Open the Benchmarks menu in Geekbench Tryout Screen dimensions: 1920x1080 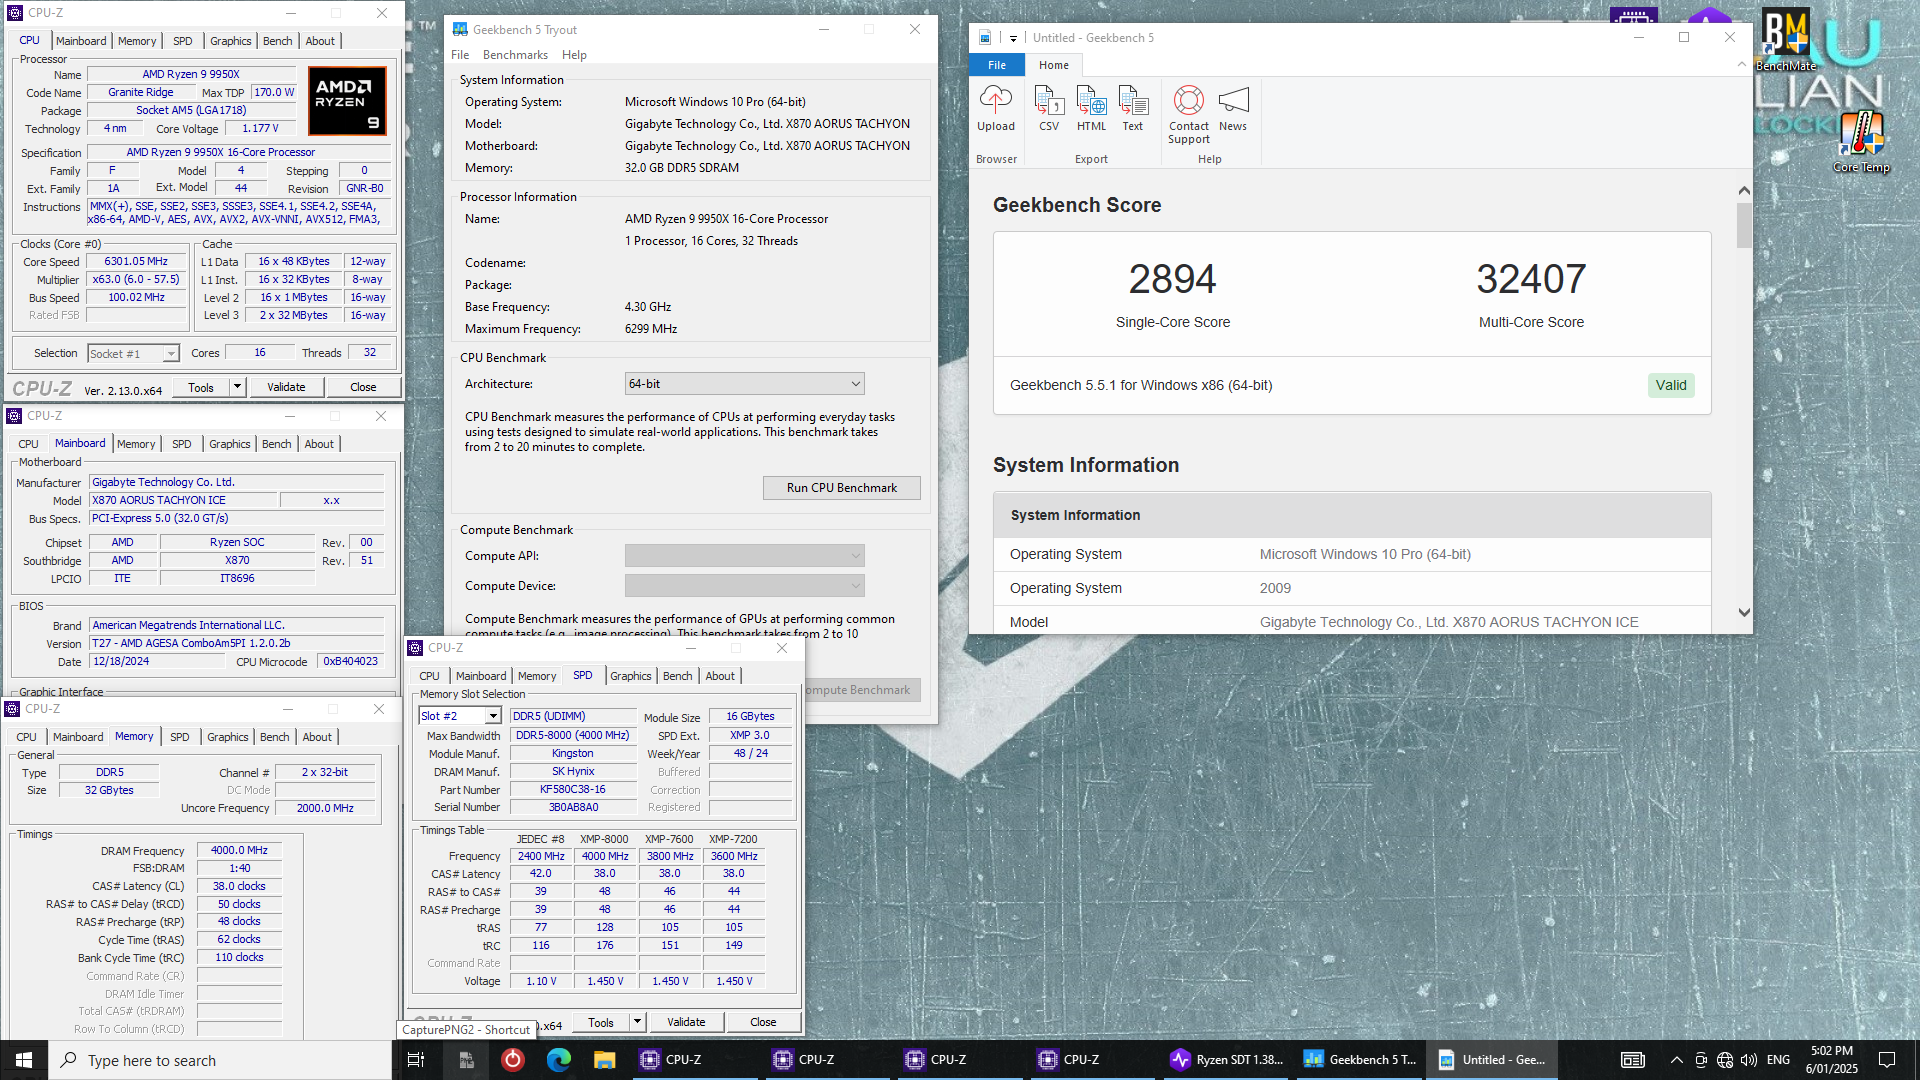[515, 55]
